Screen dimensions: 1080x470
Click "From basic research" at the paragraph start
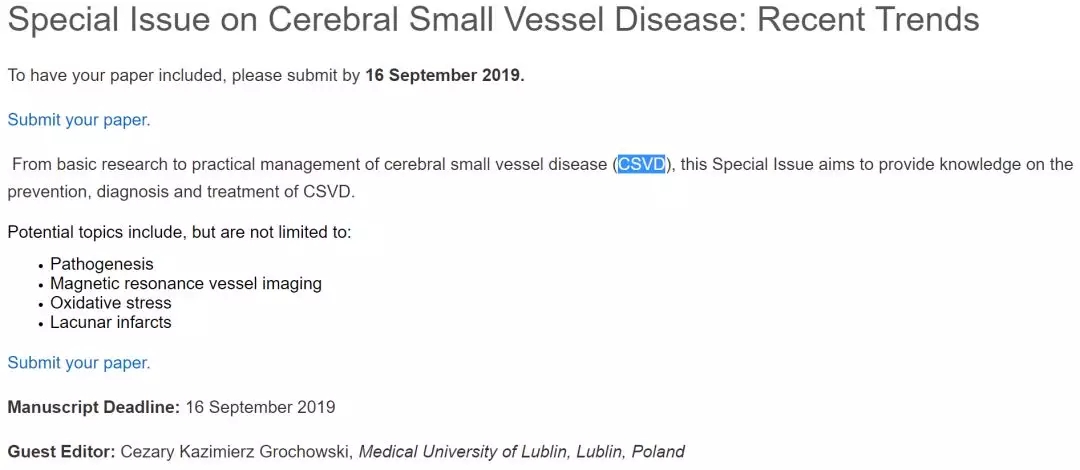coord(80,165)
